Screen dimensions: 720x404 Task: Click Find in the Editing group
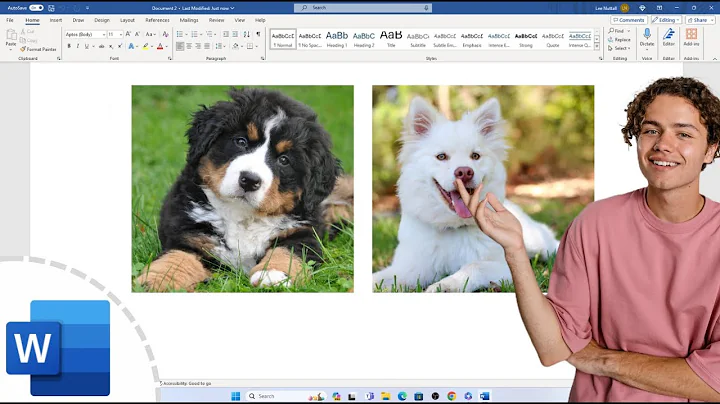(619, 31)
